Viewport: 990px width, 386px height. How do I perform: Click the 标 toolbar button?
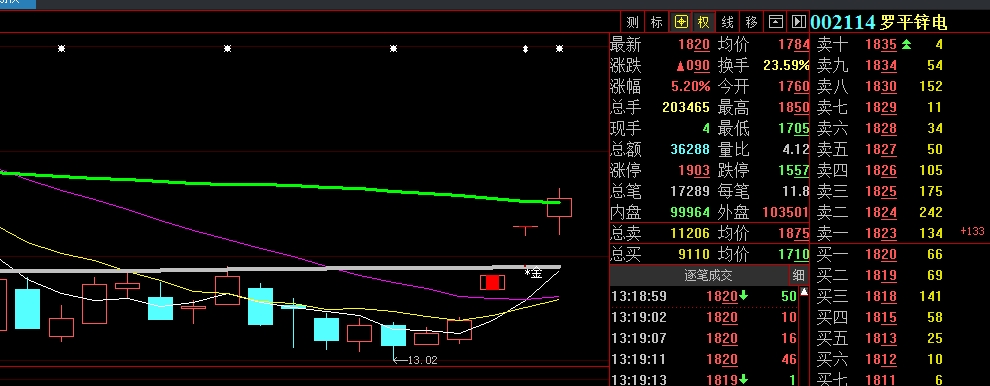point(657,23)
